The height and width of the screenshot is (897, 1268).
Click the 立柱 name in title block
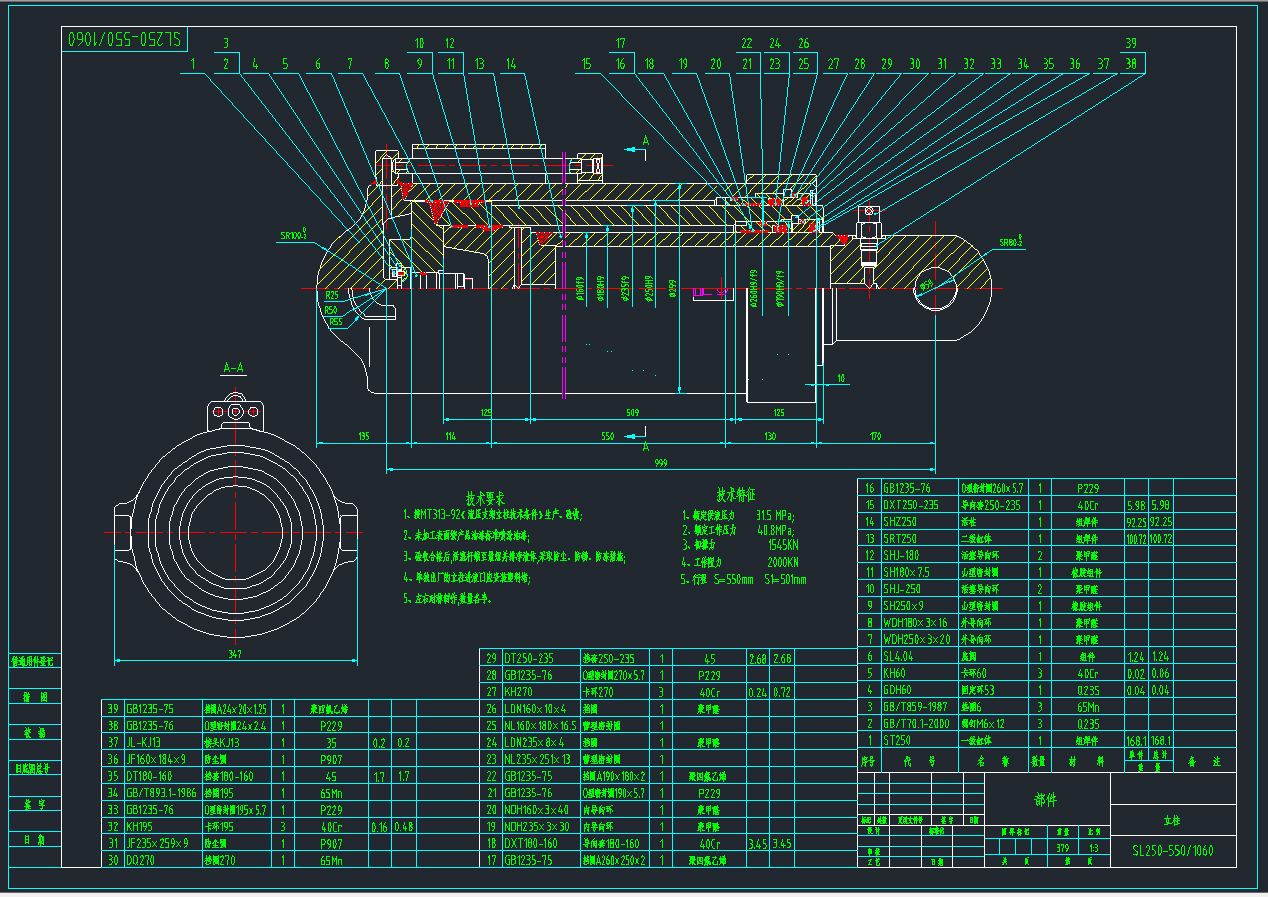point(1172,820)
